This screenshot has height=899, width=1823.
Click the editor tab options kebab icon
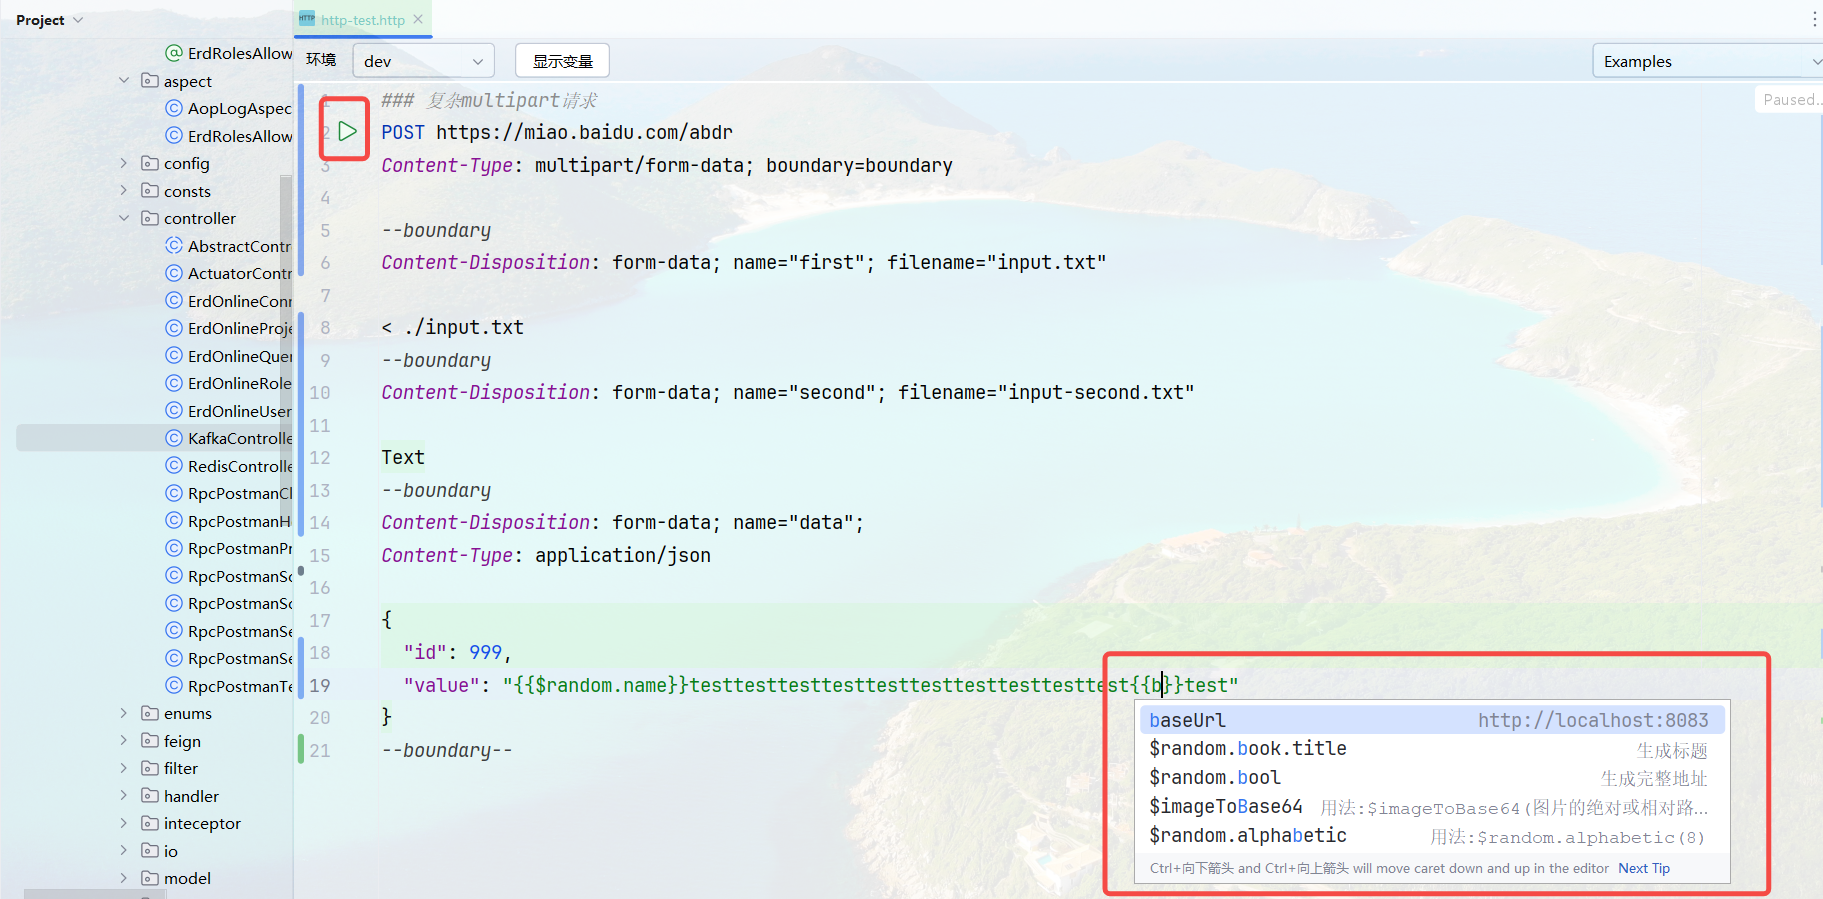point(1814,19)
